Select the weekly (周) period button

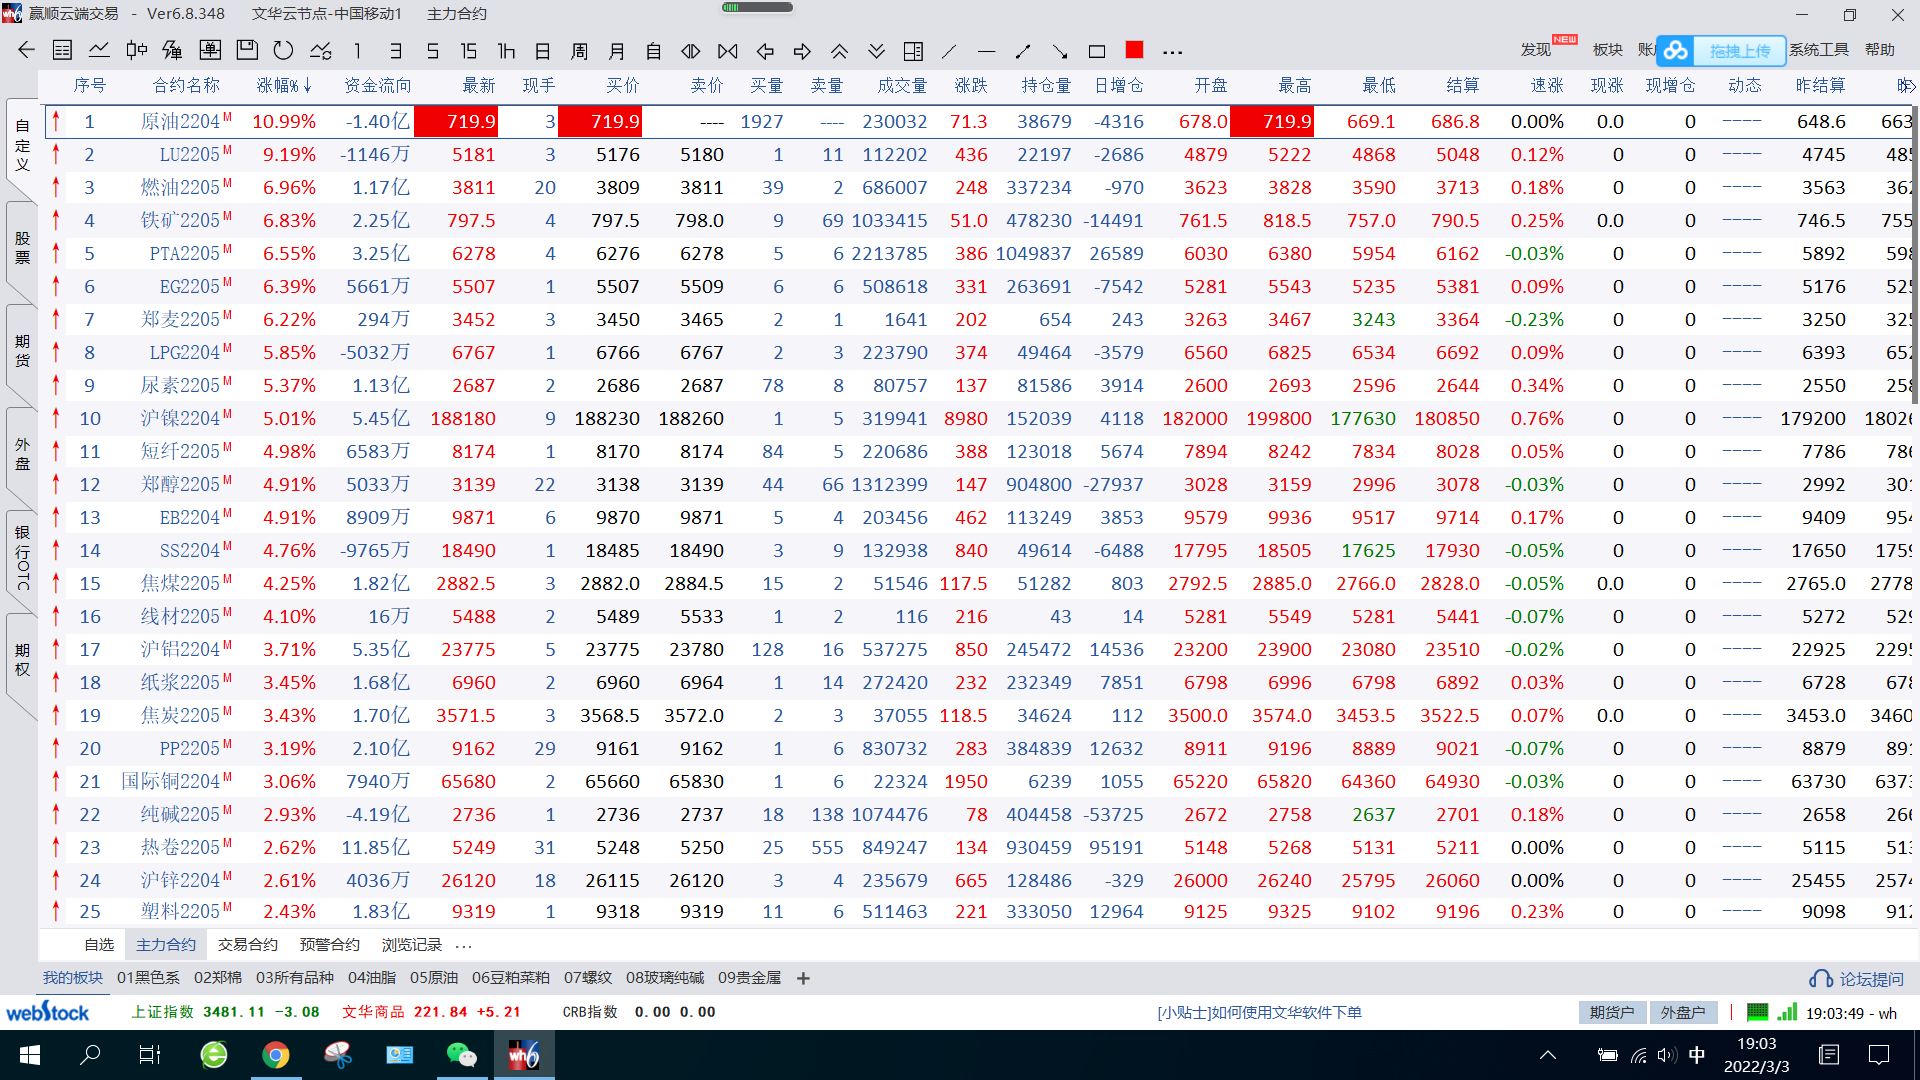point(579,51)
